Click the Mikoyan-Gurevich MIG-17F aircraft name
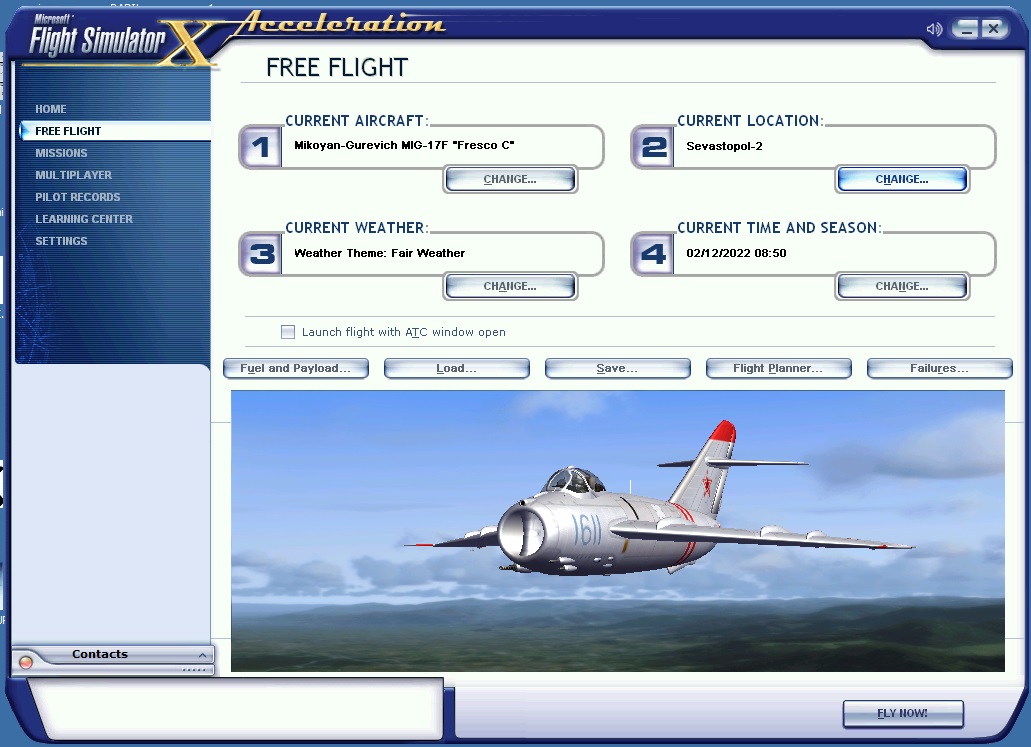 (404, 145)
